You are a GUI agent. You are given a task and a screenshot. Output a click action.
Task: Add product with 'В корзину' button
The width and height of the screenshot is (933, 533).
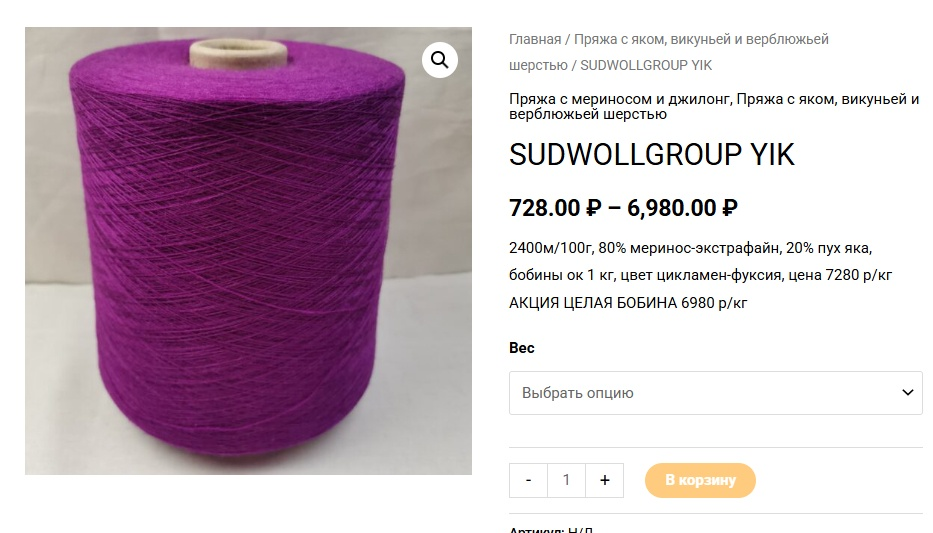[700, 480]
